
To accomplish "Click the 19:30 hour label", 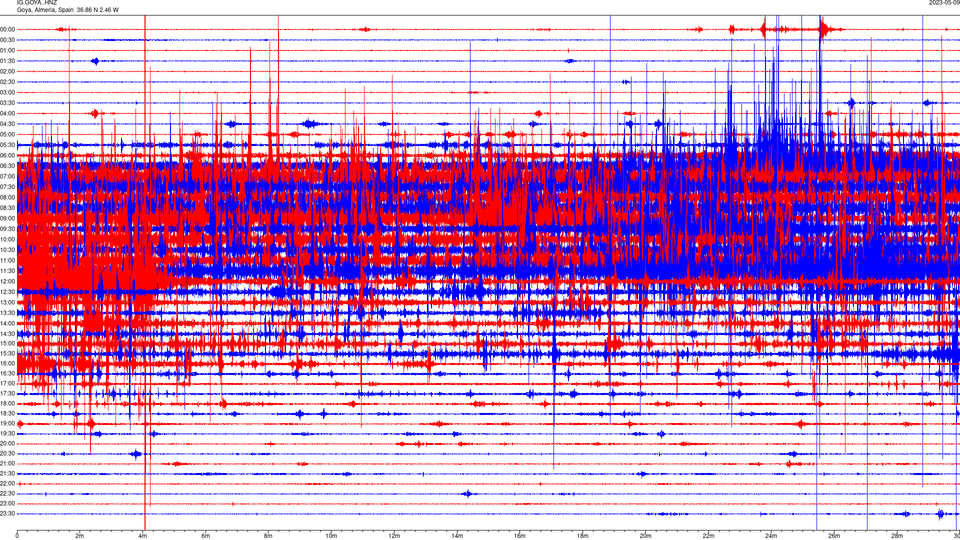I will (x=8, y=433).
